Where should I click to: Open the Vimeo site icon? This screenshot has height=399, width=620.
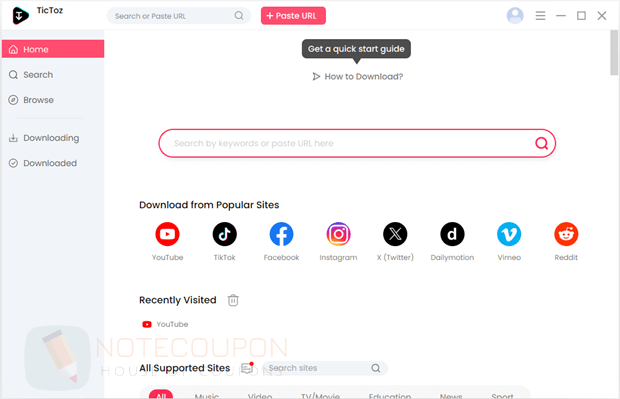point(509,234)
